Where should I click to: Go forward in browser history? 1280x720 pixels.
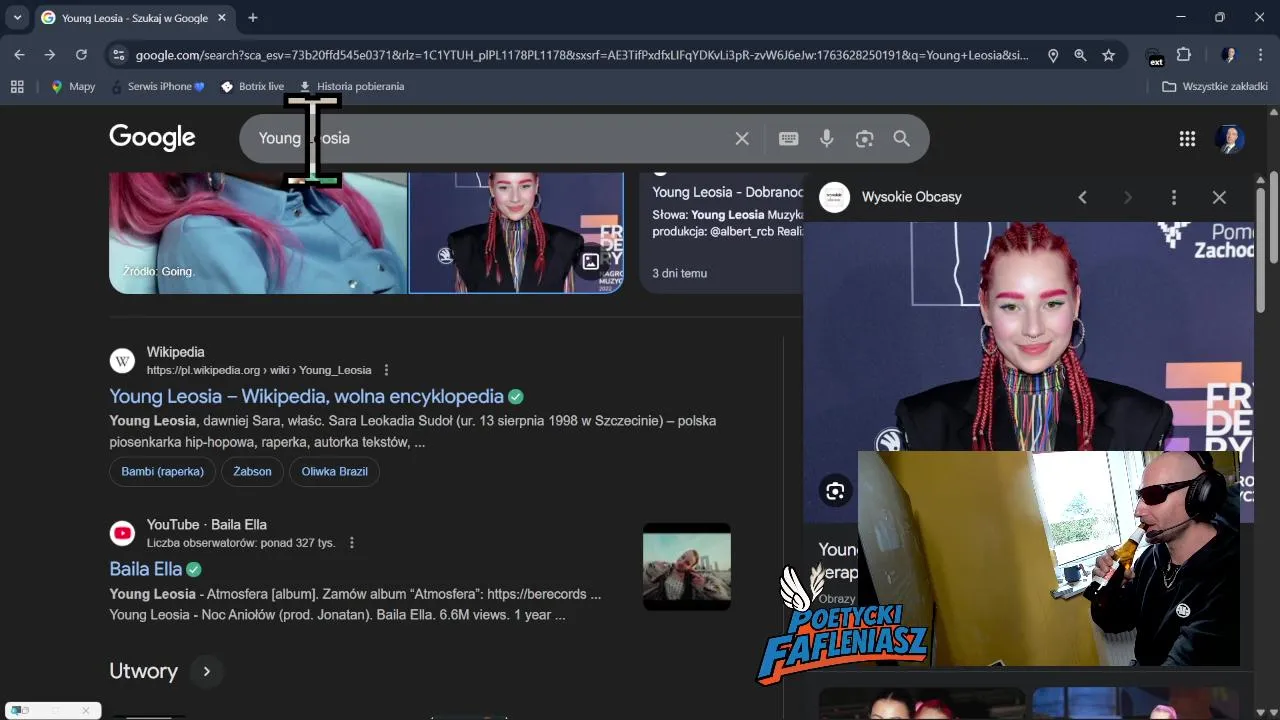pyautogui.click(x=50, y=55)
